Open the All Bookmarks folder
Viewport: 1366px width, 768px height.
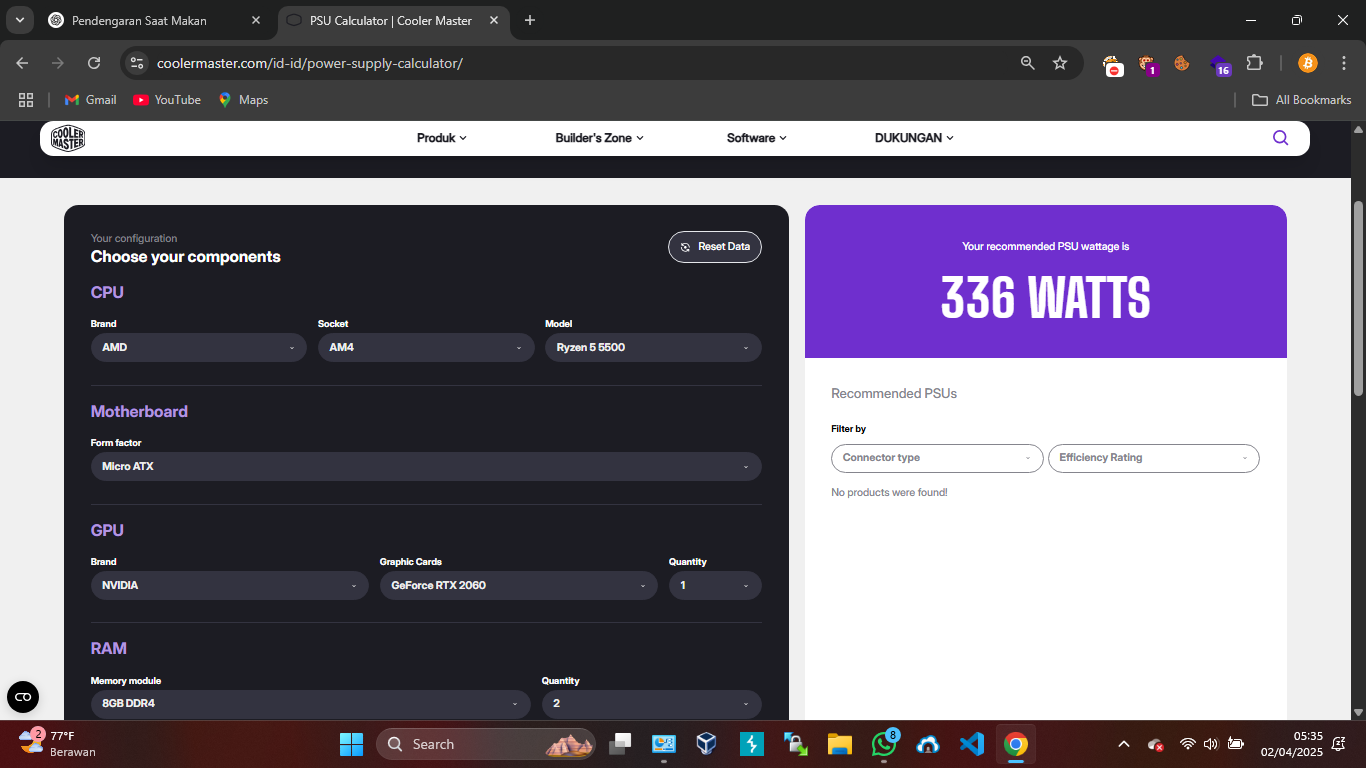coord(1302,100)
